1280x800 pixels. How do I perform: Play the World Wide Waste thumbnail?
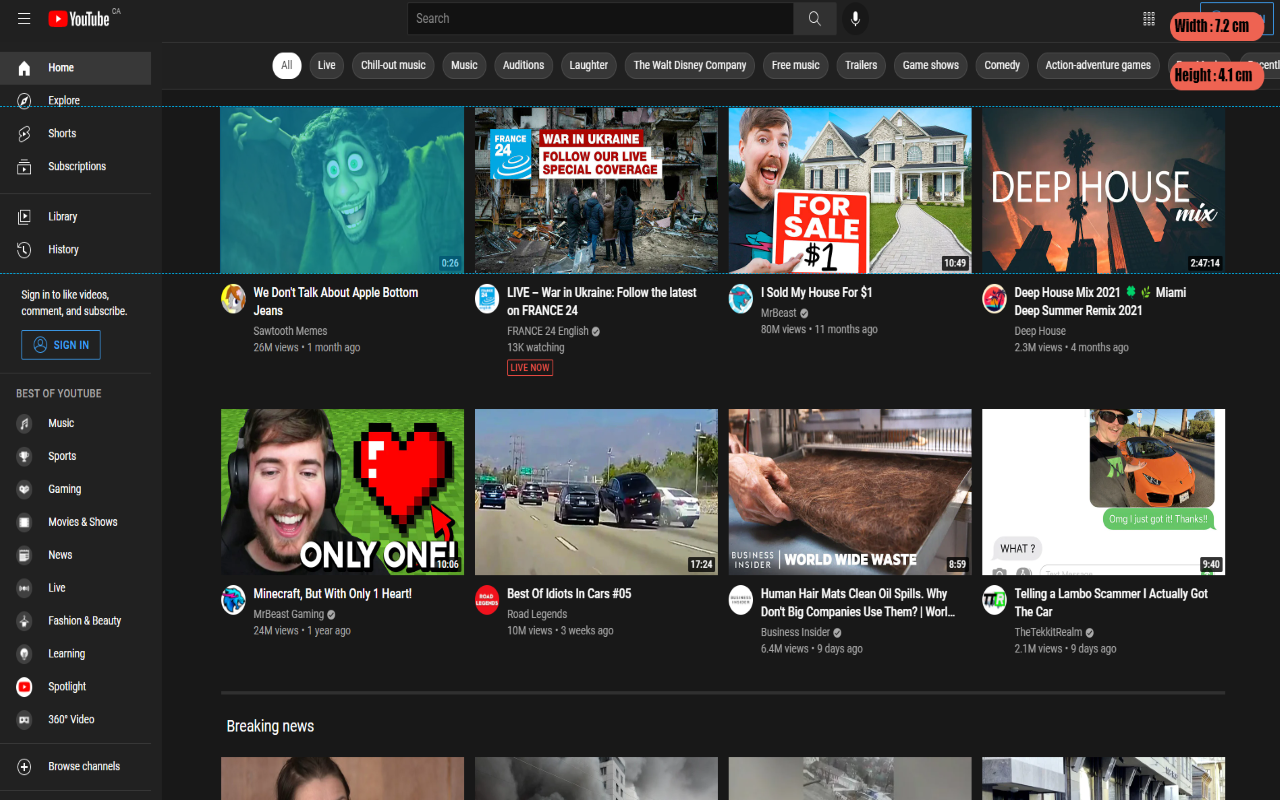pos(850,491)
